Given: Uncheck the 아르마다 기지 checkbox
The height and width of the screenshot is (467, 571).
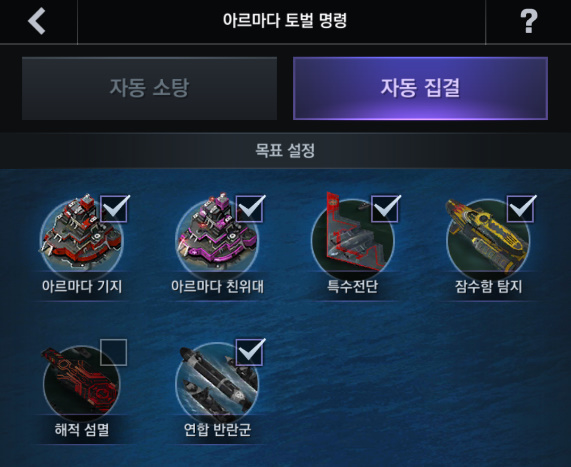Looking at the screenshot, I should (x=114, y=209).
